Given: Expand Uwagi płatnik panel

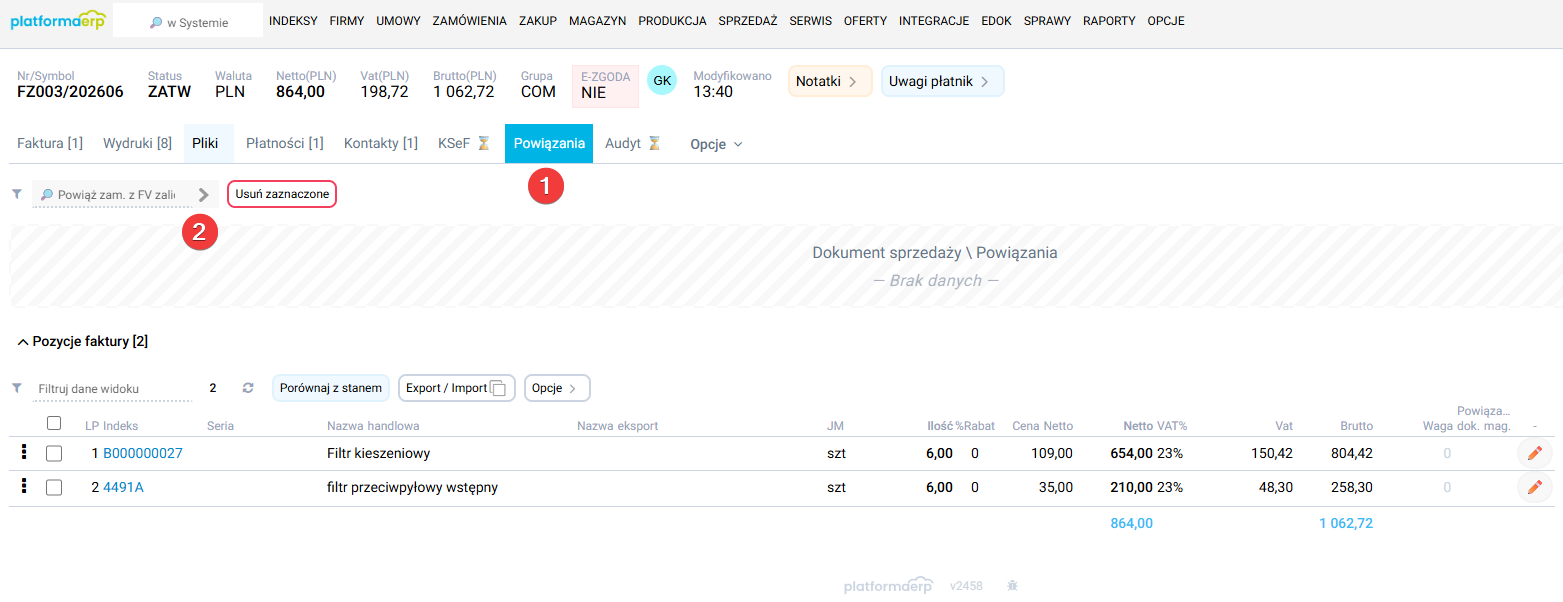Looking at the screenshot, I should point(942,81).
